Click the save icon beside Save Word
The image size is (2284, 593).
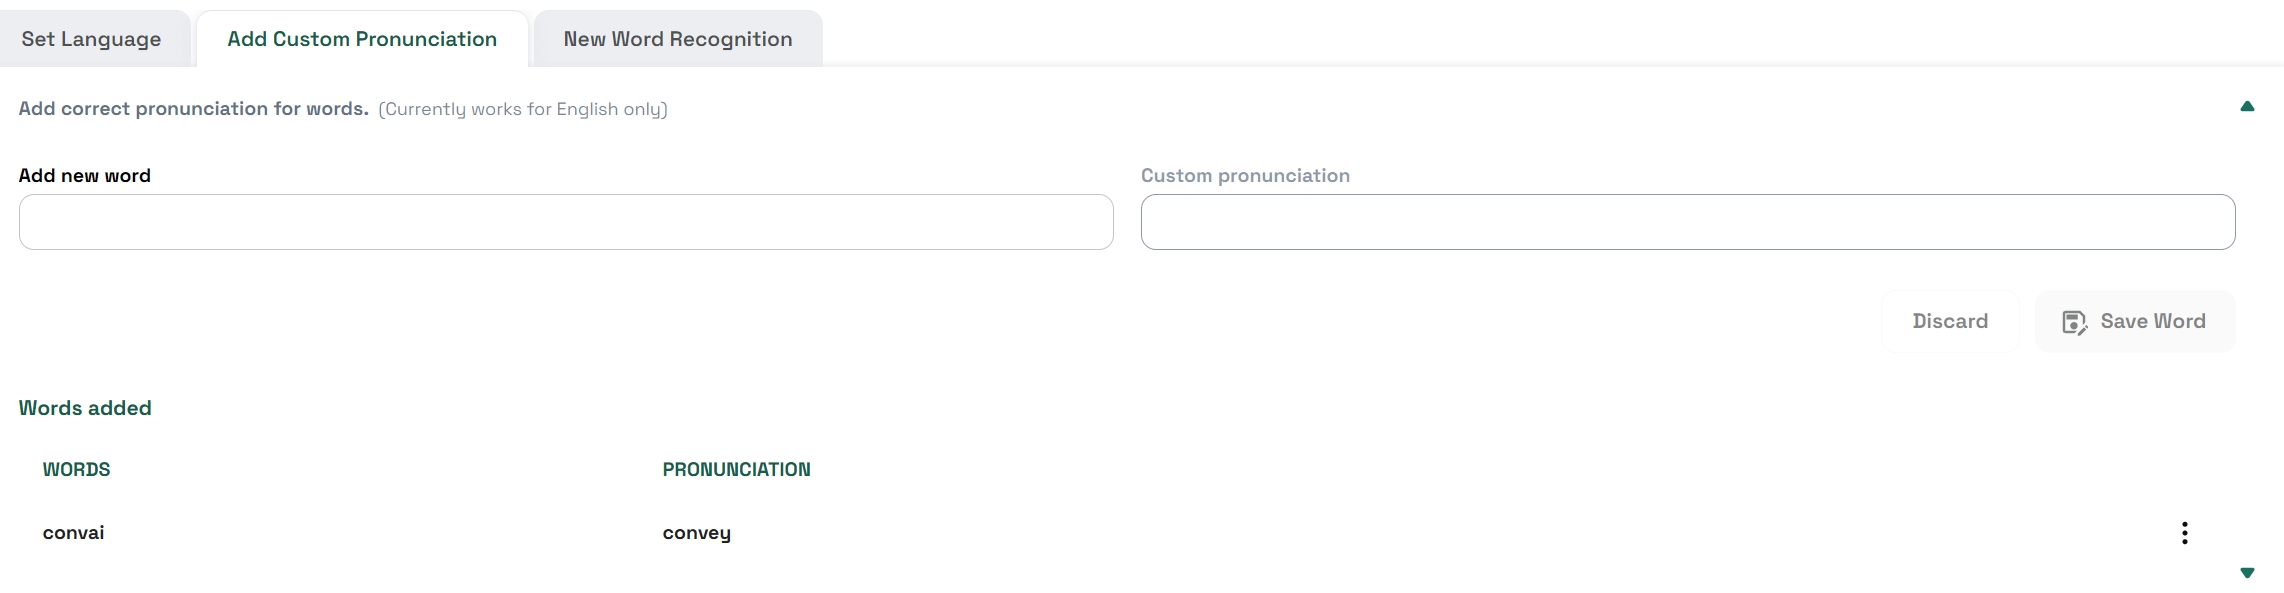tap(2074, 322)
